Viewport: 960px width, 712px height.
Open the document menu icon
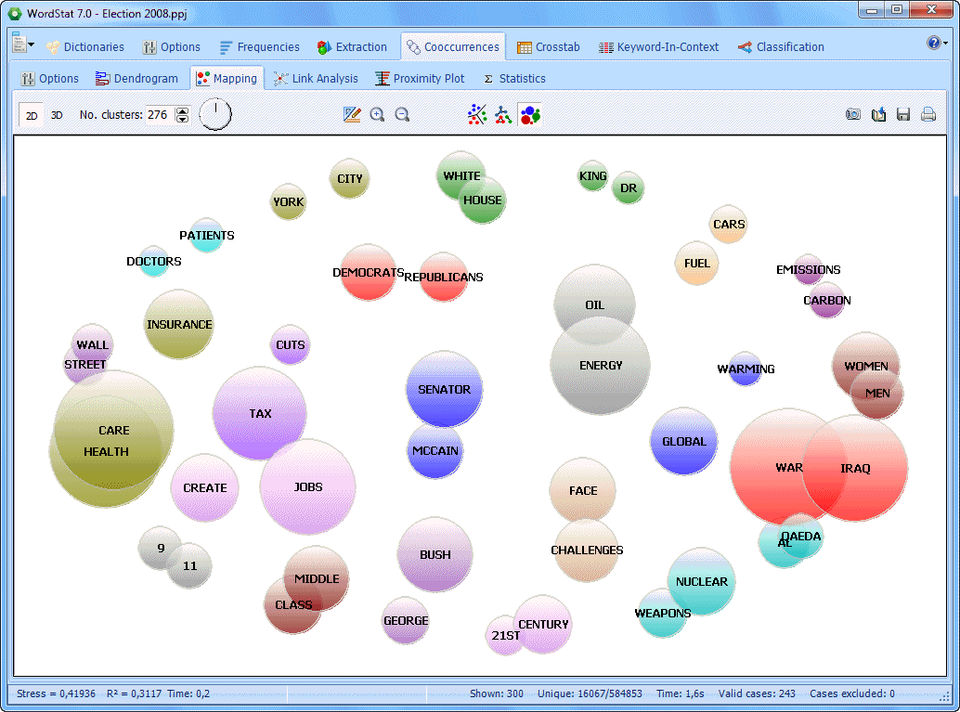(x=20, y=43)
